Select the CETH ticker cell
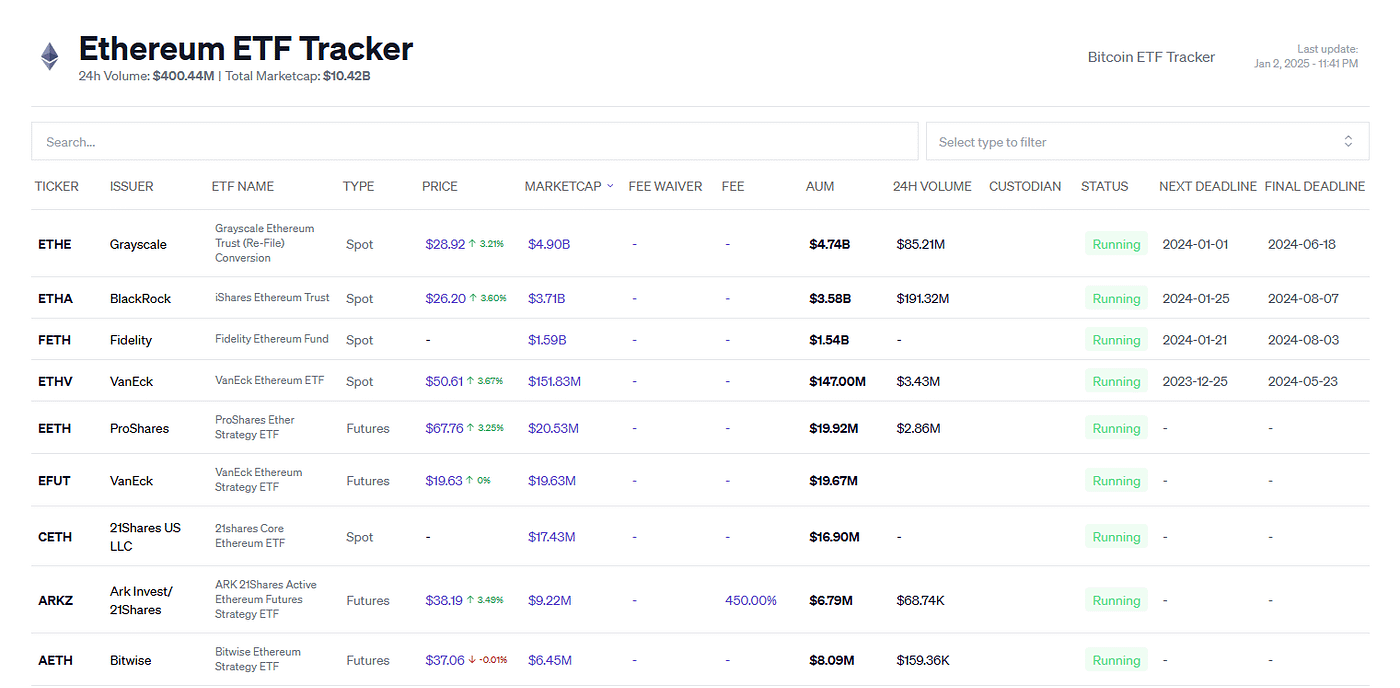 [55, 537]
